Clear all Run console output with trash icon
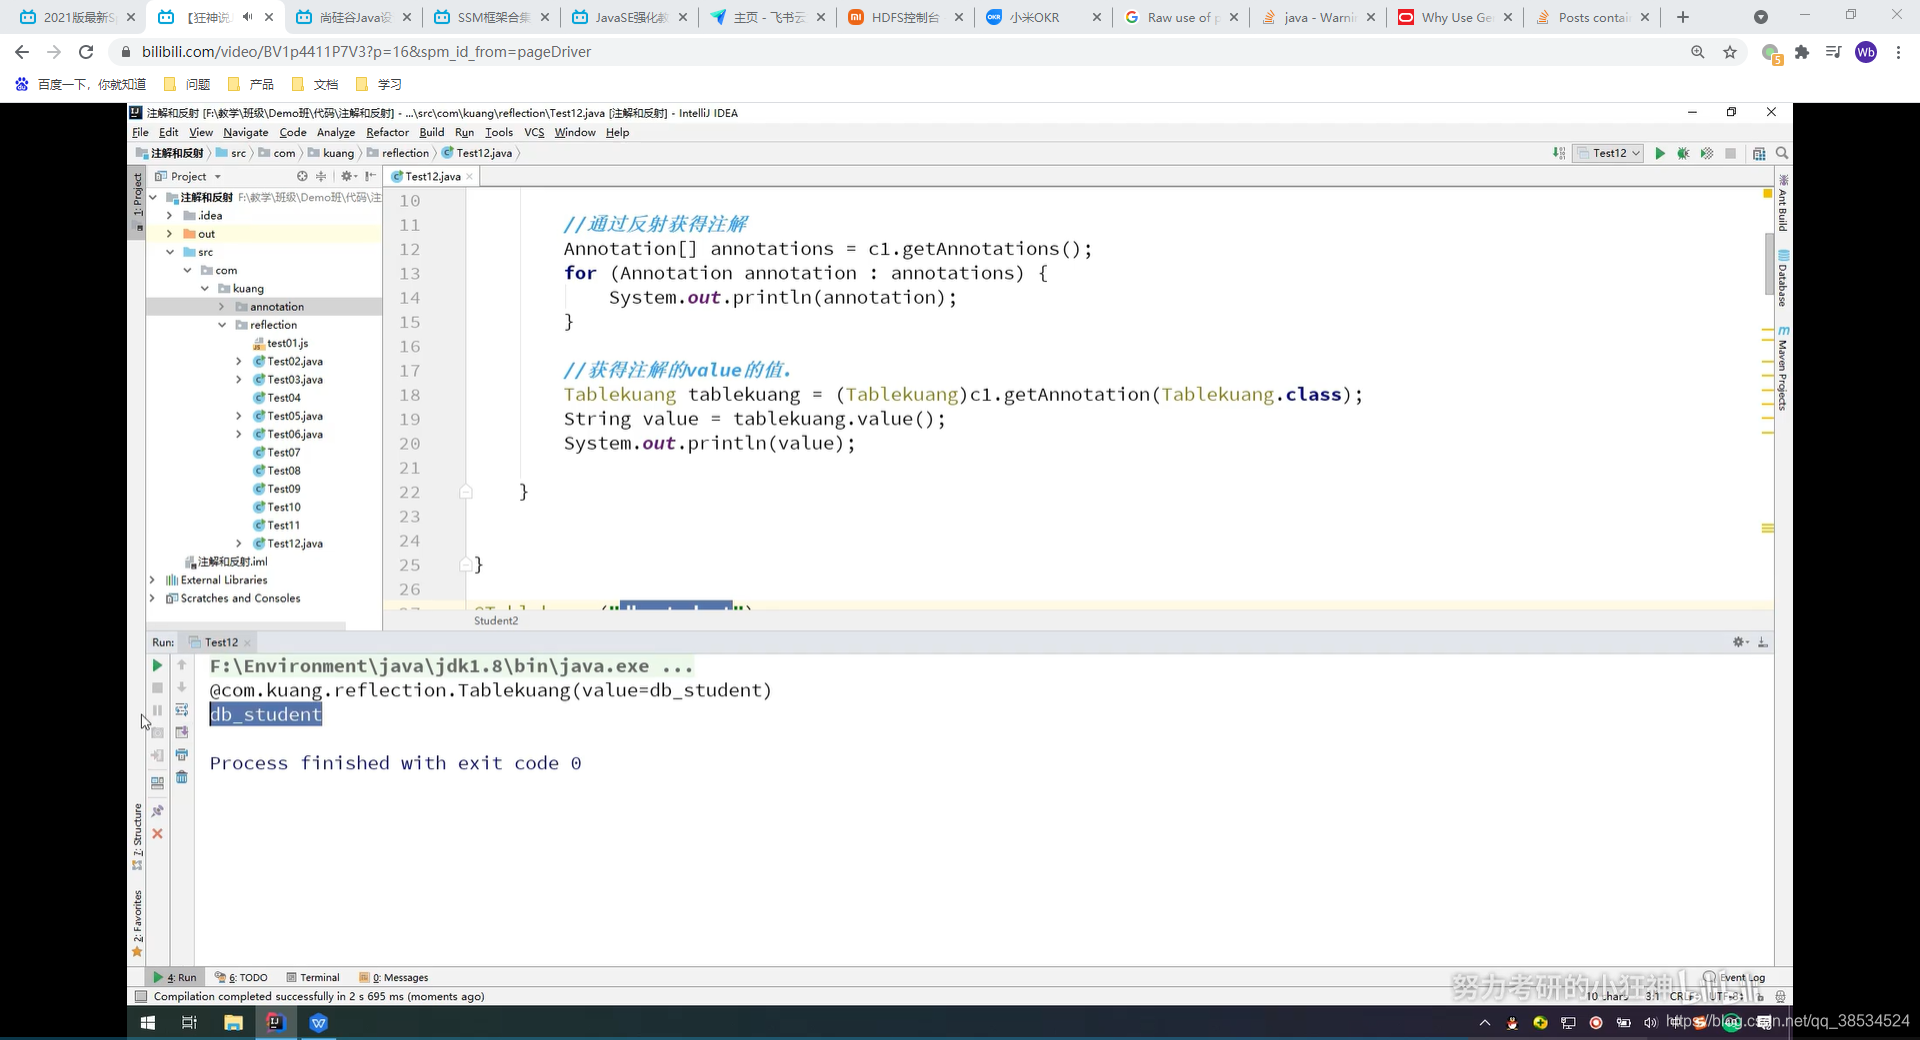The image size is (1920, 1040). pyautogui.click(x=182, y=777)
